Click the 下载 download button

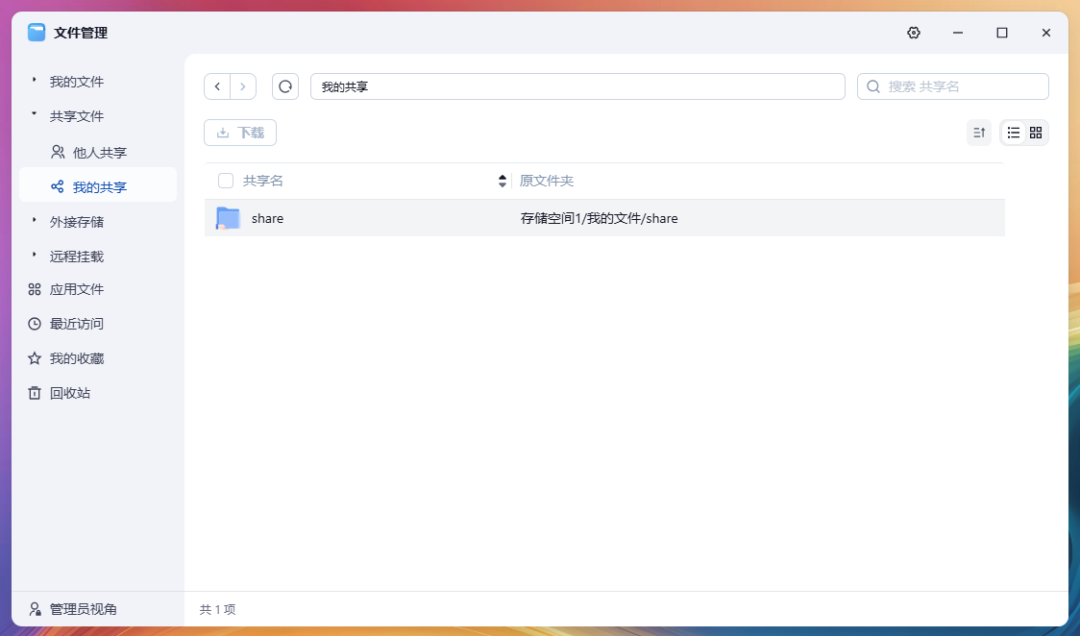tap(240, 132)
